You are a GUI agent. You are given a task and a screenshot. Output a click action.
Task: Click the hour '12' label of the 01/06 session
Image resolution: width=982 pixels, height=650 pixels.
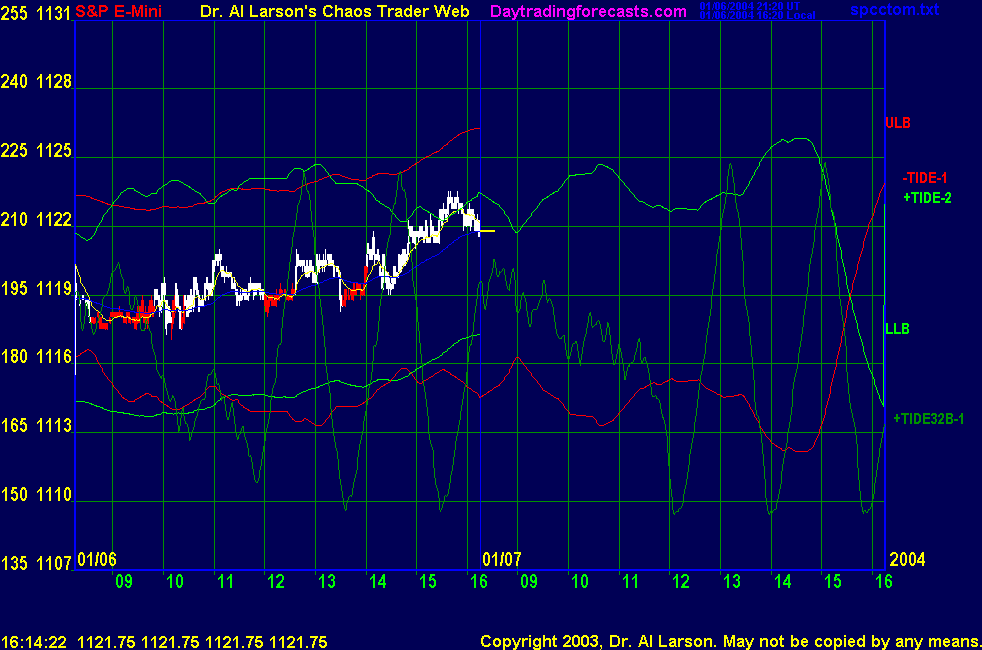[x=276, y=582]
